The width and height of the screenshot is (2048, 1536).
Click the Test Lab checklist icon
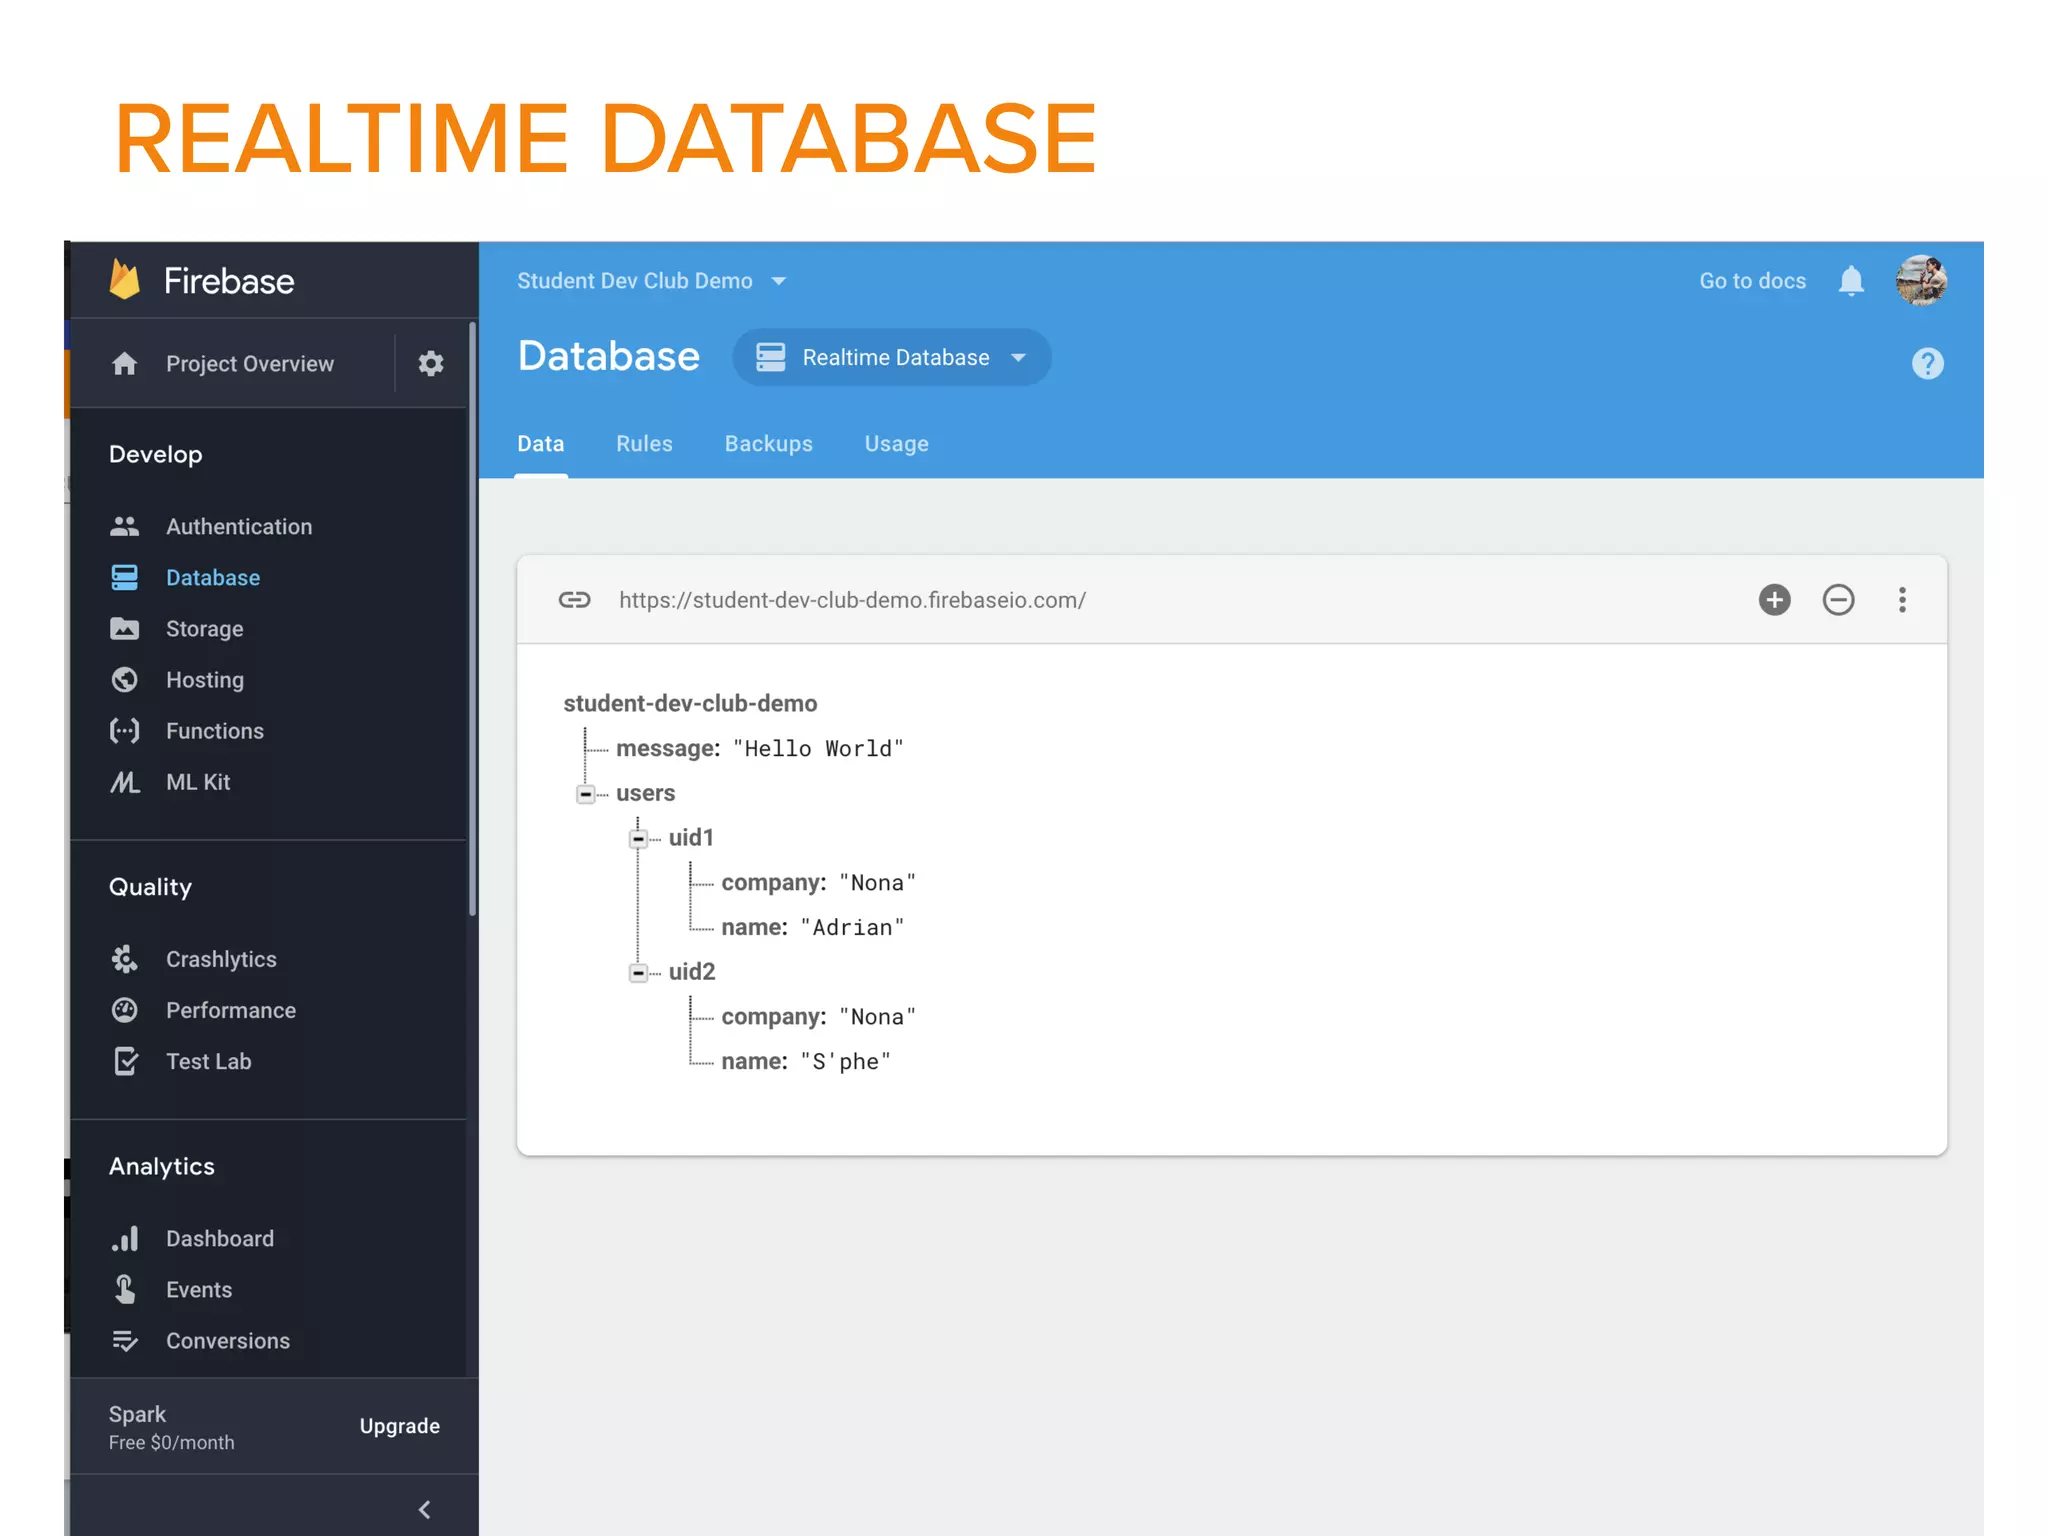(x=126, y=1060)
